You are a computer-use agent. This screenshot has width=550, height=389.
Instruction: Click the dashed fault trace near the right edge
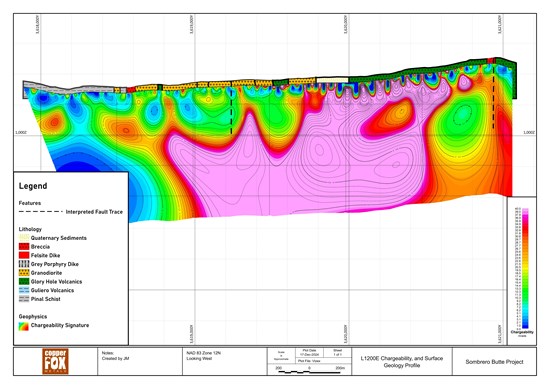coord(494,98)
